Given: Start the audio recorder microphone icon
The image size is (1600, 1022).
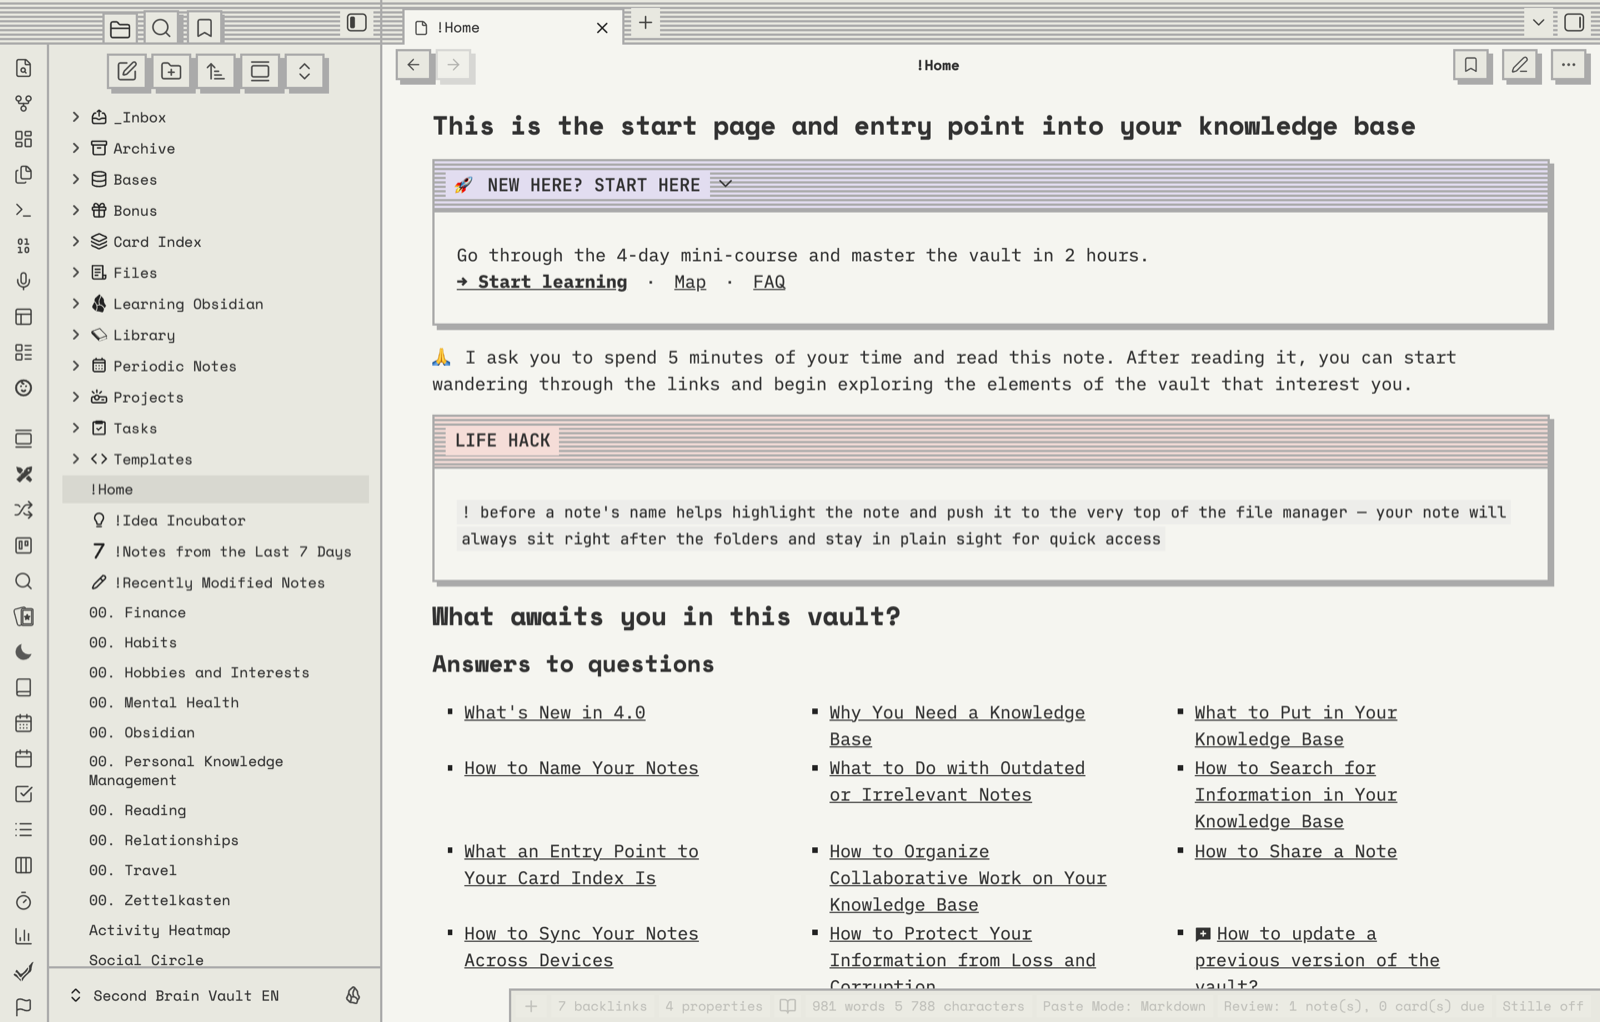Looking at the screenshot, I should tap(24, 281).
